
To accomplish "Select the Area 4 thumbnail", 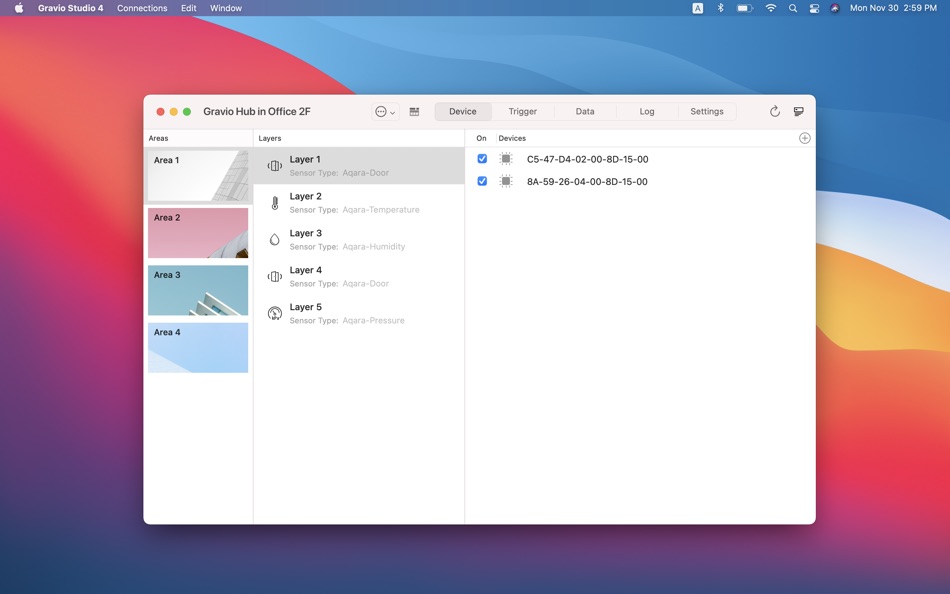I will [x=198, y=347].
